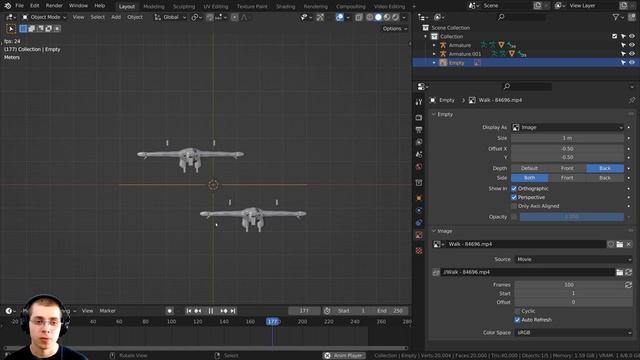Click the frame 177 playhead marker
The height and width of the screenshot is (360, 640).
273,322
